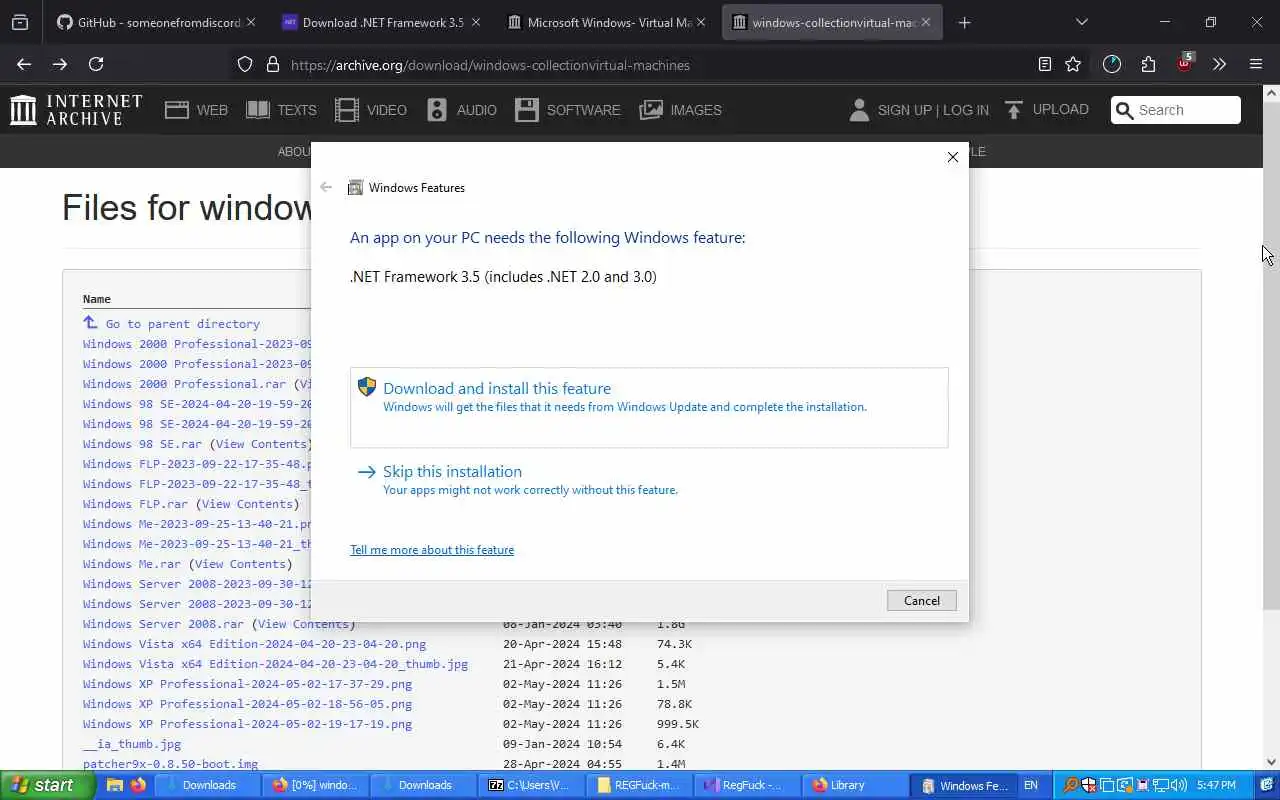Image resolution: width=1280 pixels, height=800 pixels.
Task: Open Tell me more about this feature link
Action: pos(432,550)
